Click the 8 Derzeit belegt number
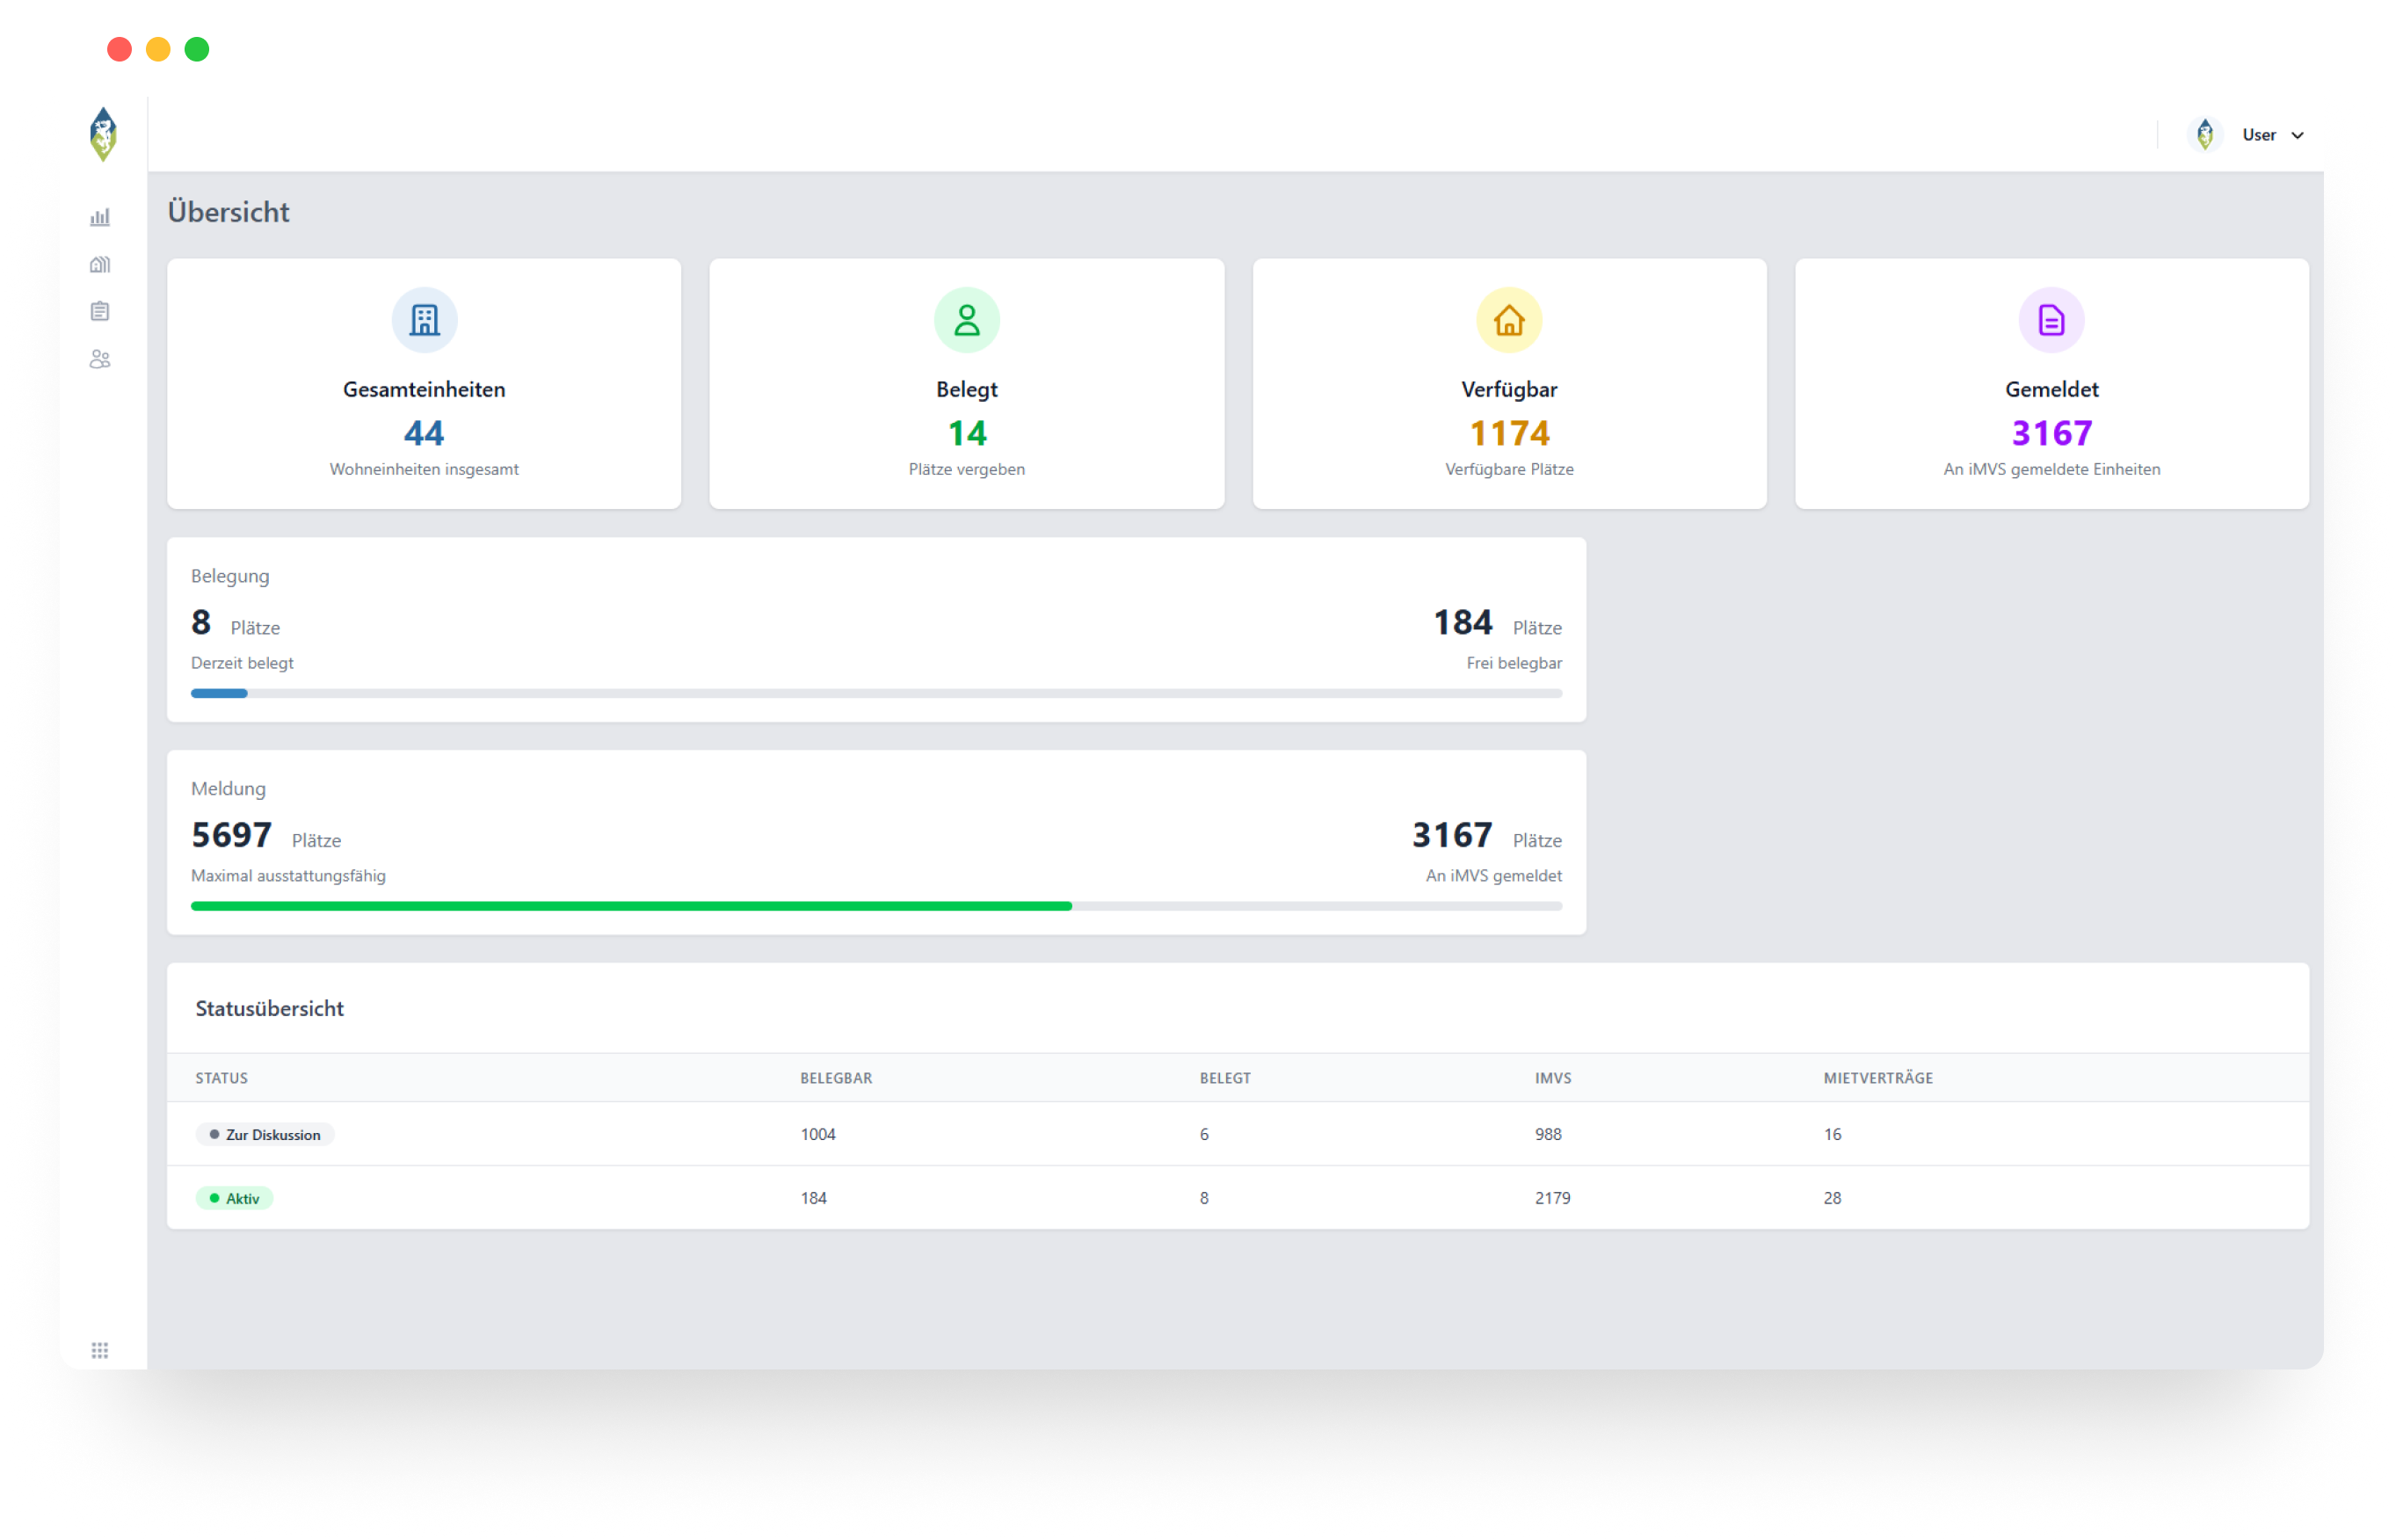The width and height of the screenshot is (2396, 1540). [200, 622]
